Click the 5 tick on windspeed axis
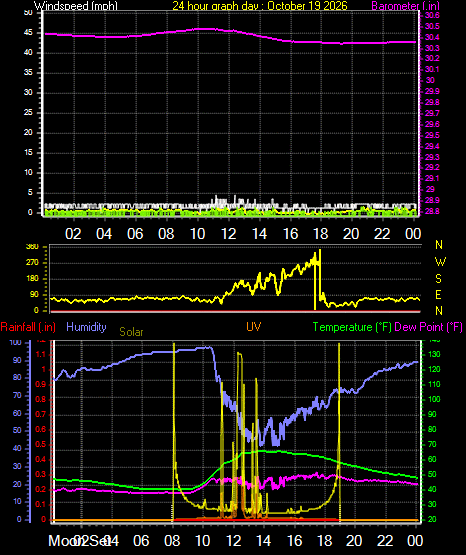The width and height of the screenshot is (466, 555). pyautogui.click(x=30, y=193)
